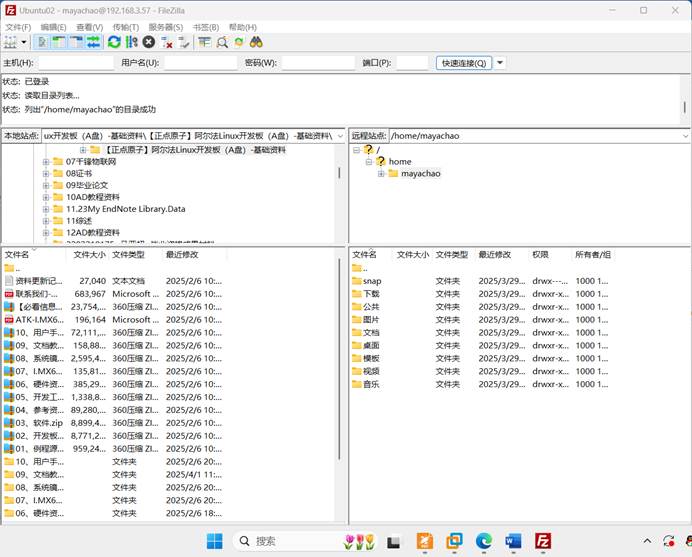Toggle transfer queue display
Viewport: 692px width, 557px height.
[x=94, y=42]
